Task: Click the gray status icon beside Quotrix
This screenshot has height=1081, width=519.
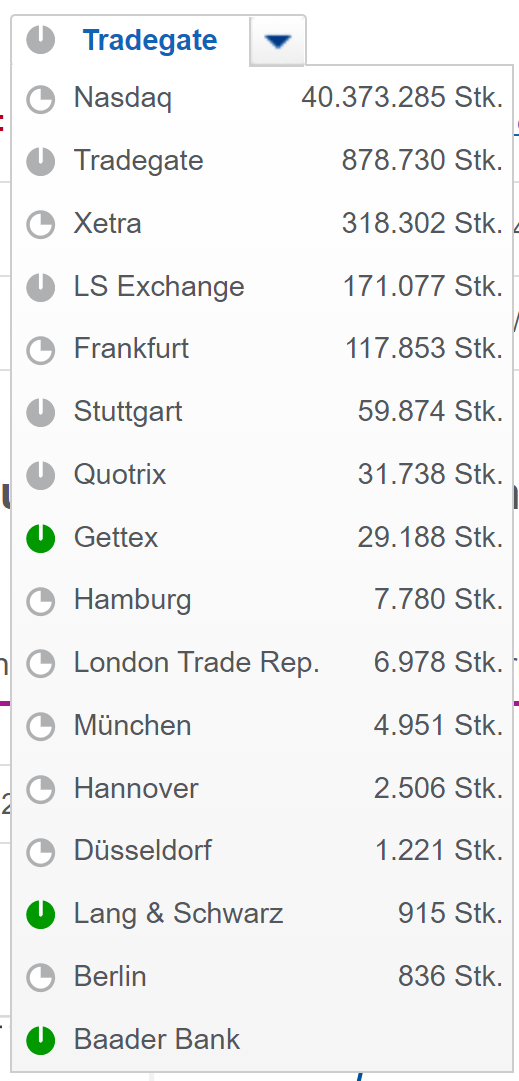Action: 41,475
